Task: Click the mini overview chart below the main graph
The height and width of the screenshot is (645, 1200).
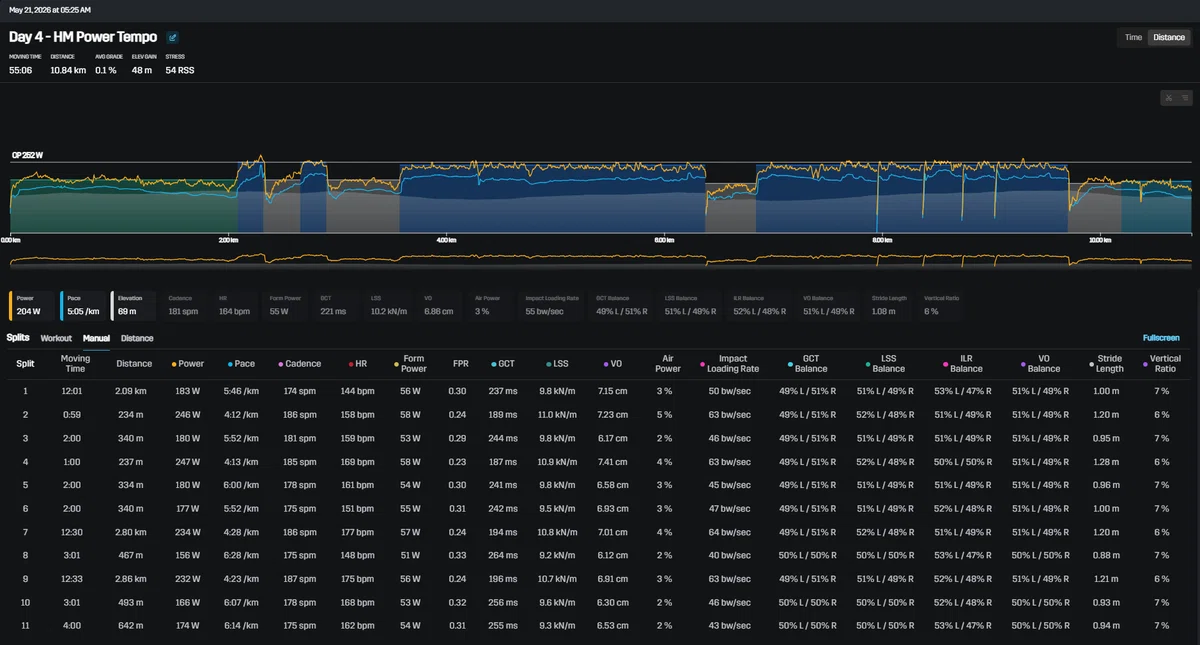Action: pyautogui.click(x=600, y=260)
